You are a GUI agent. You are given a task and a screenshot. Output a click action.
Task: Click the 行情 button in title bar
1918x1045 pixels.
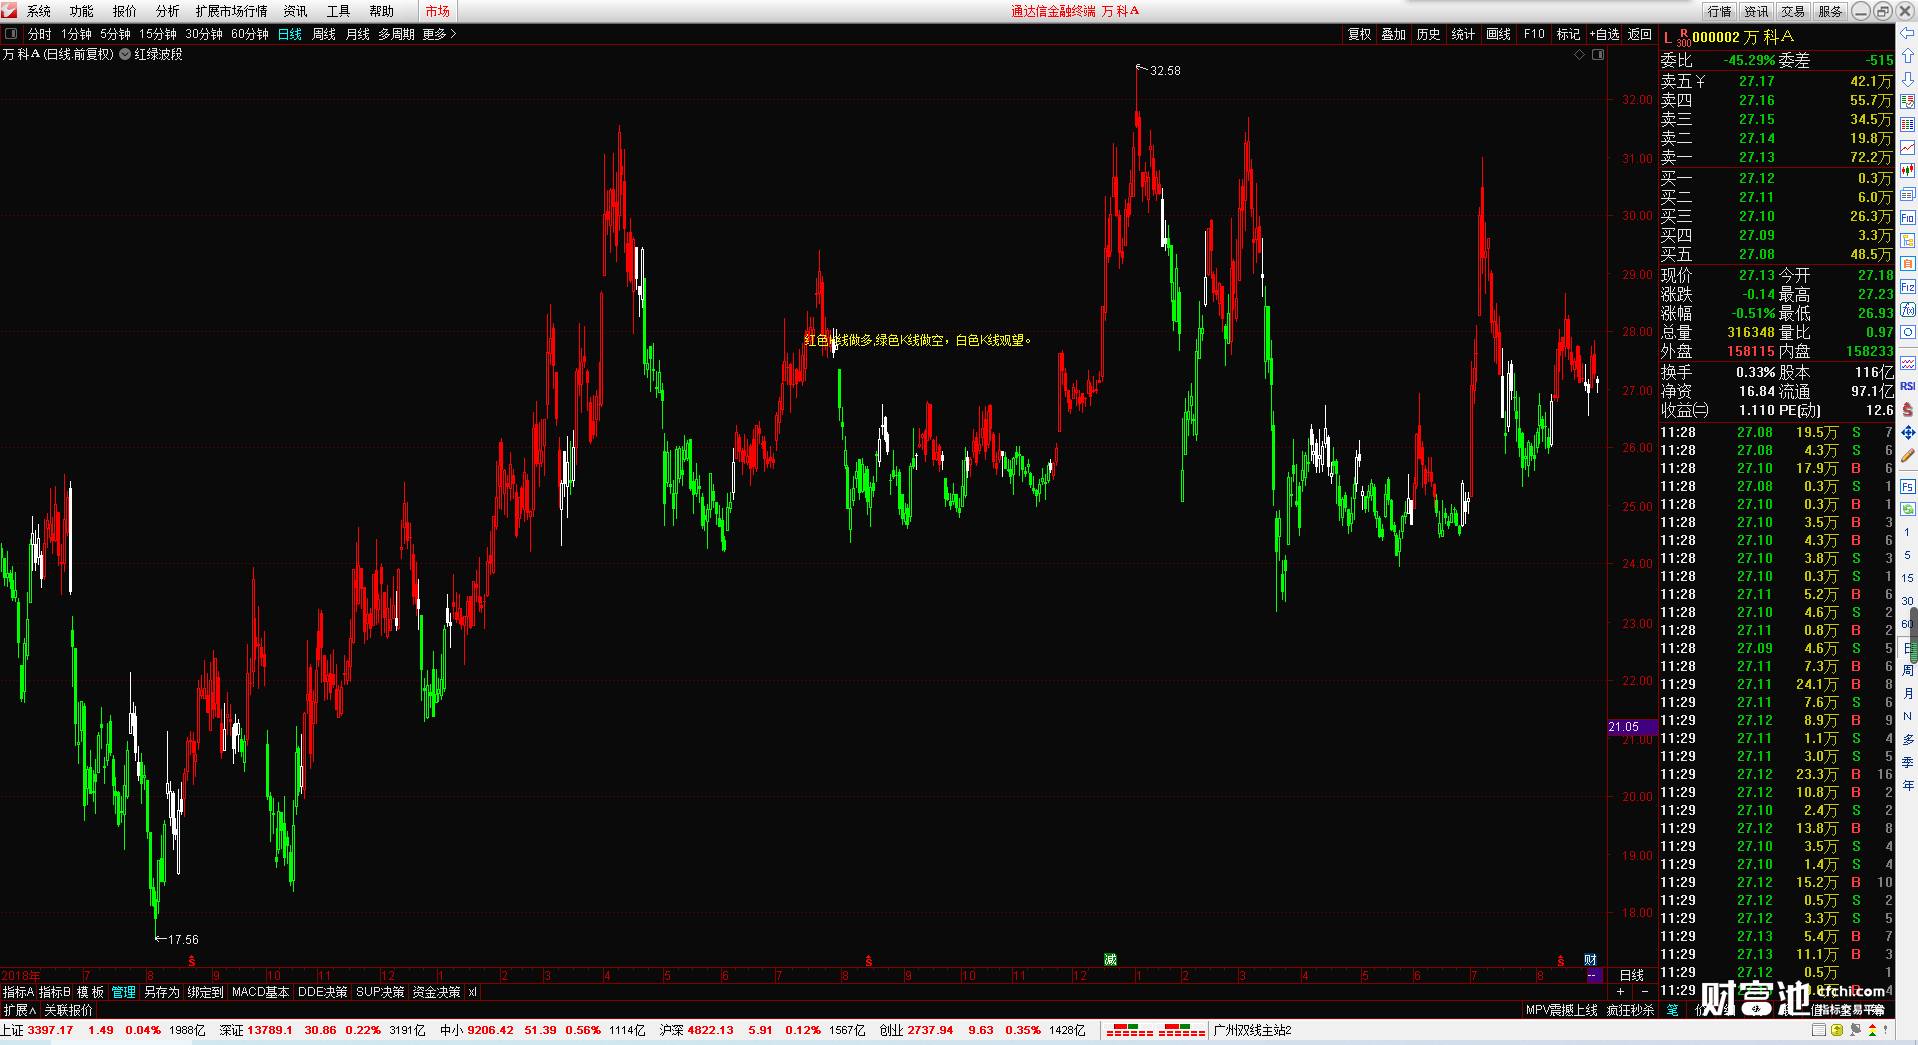pyautogui.click(x=1720, y=11)
